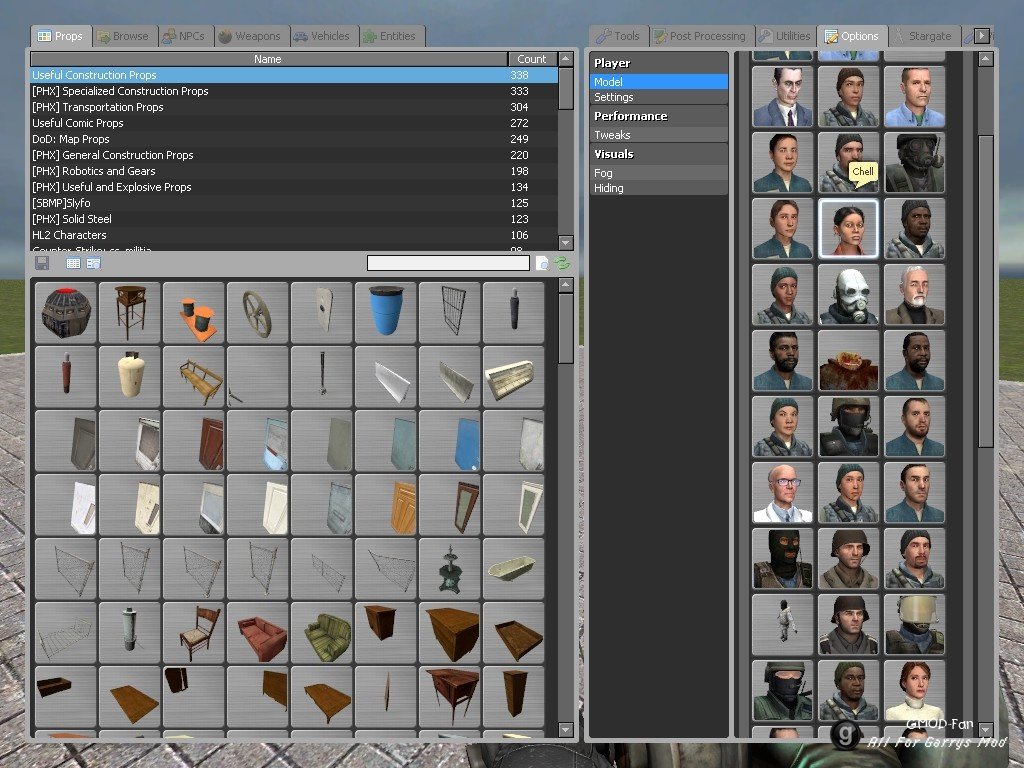
Task: Switch to the Browse tab
Action: 123,36
